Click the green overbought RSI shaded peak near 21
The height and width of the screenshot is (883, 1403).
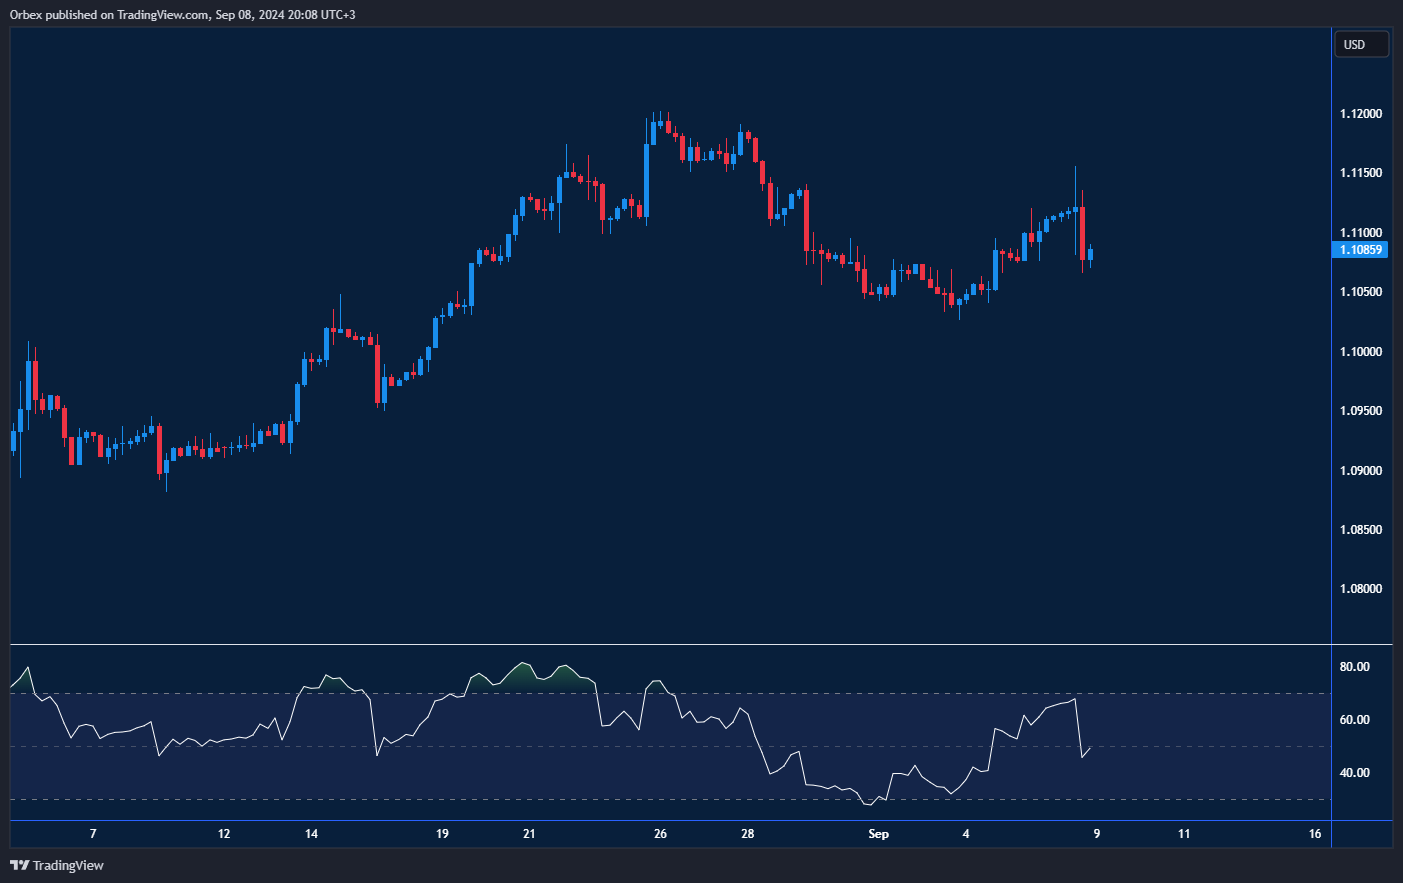point(521,674)
